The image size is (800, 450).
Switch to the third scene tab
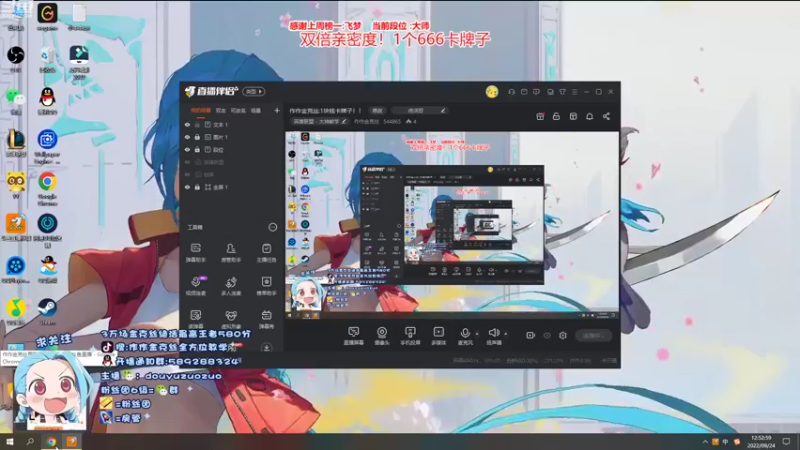pyautogui.click(x=238, y=111)
